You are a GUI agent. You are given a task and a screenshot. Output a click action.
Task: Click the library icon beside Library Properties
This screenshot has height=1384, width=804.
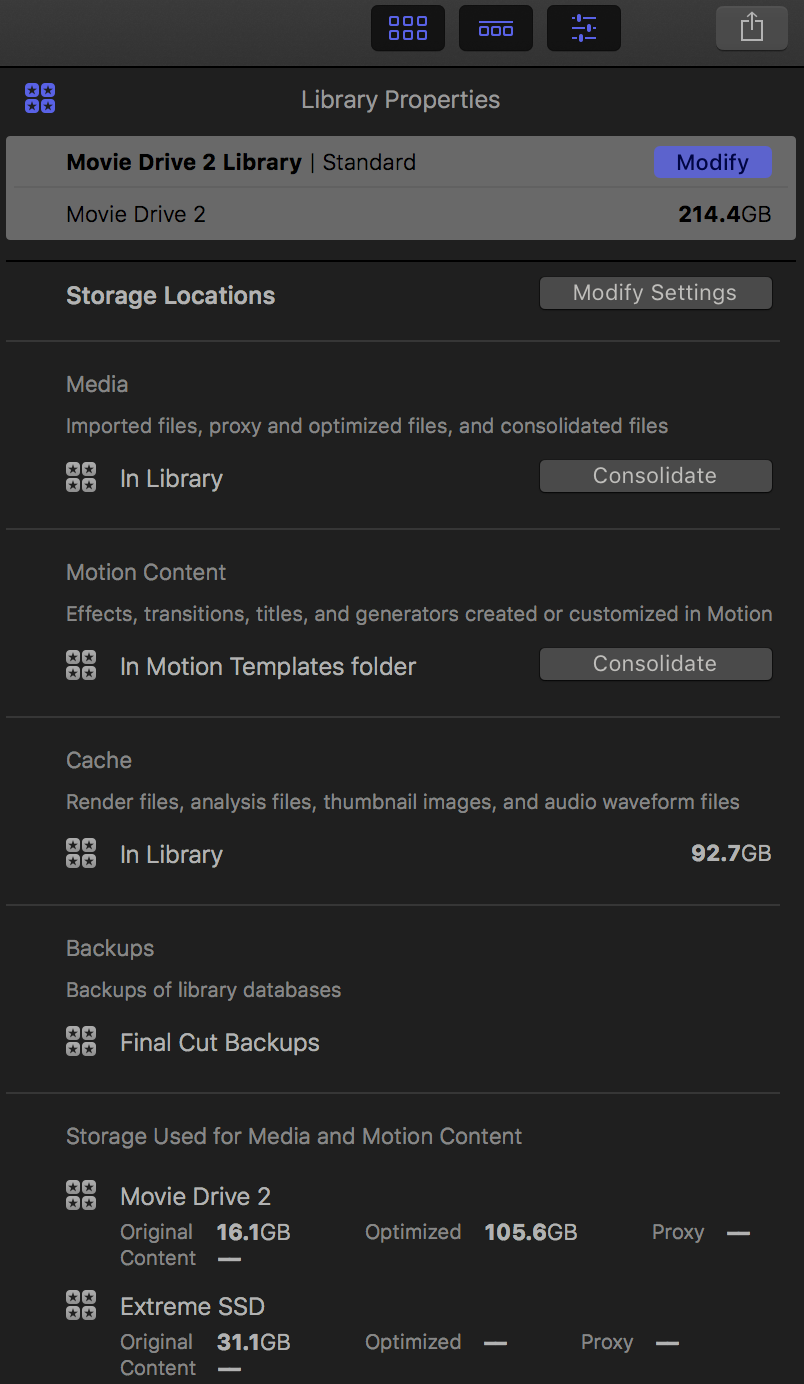(40, 99)
